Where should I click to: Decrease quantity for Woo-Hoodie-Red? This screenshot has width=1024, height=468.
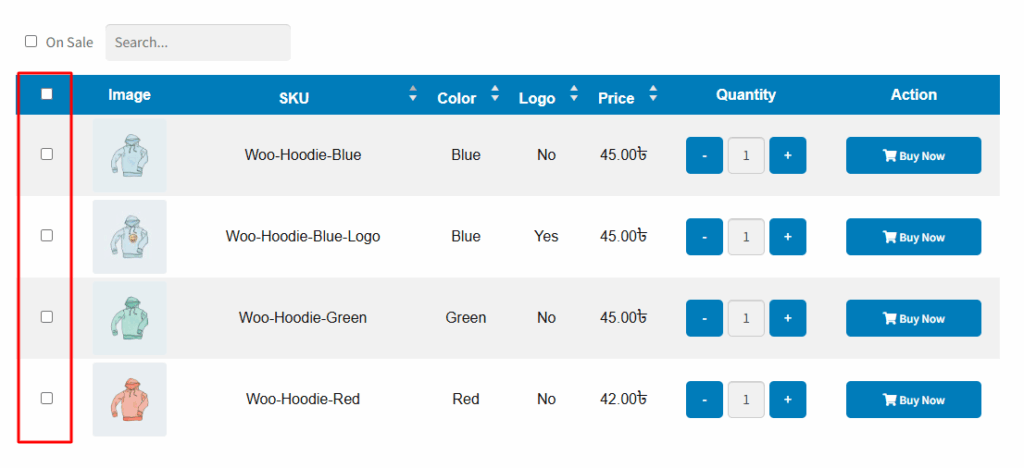(704, 399)
